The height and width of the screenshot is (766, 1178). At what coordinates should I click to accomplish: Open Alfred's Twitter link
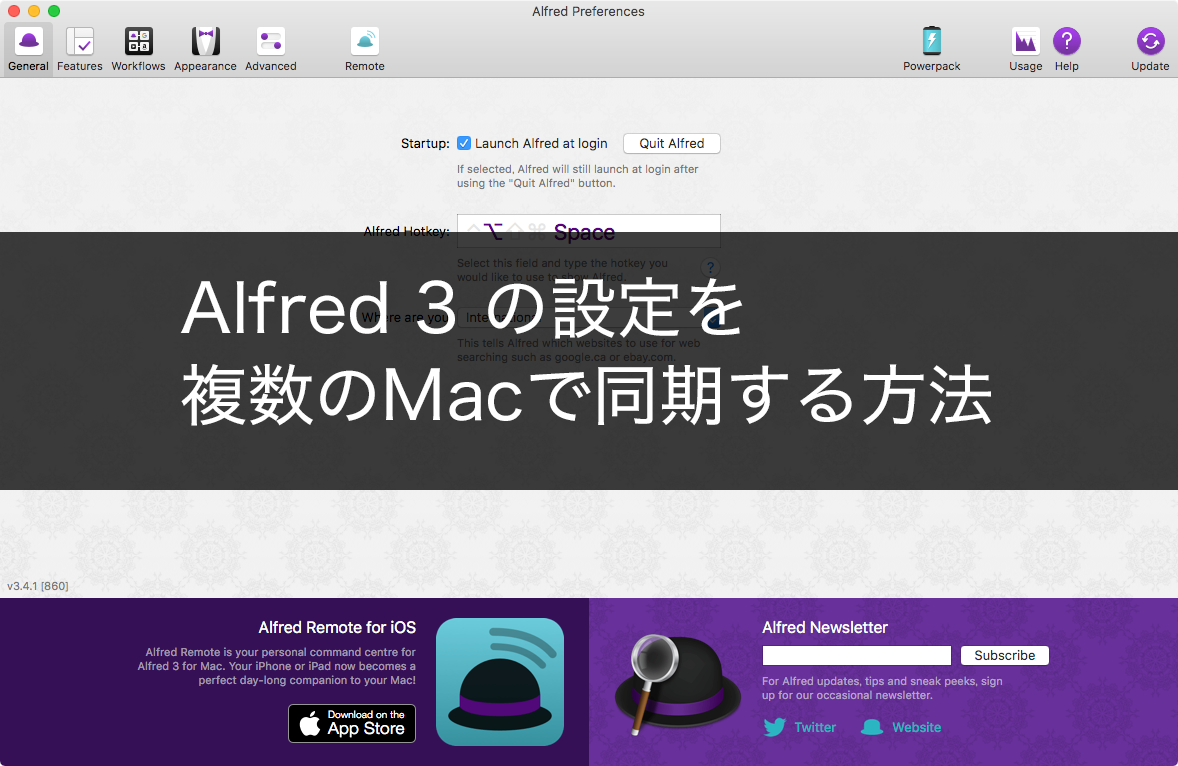(814, 727)
